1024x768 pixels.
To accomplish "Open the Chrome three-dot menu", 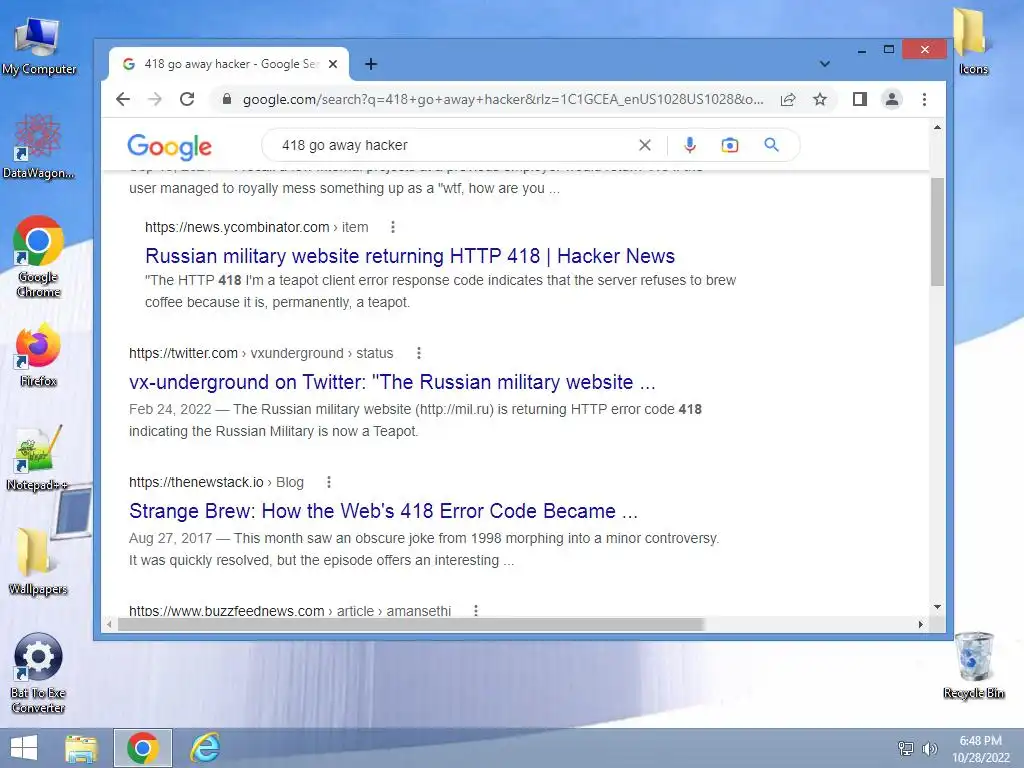I will [924, 99].
